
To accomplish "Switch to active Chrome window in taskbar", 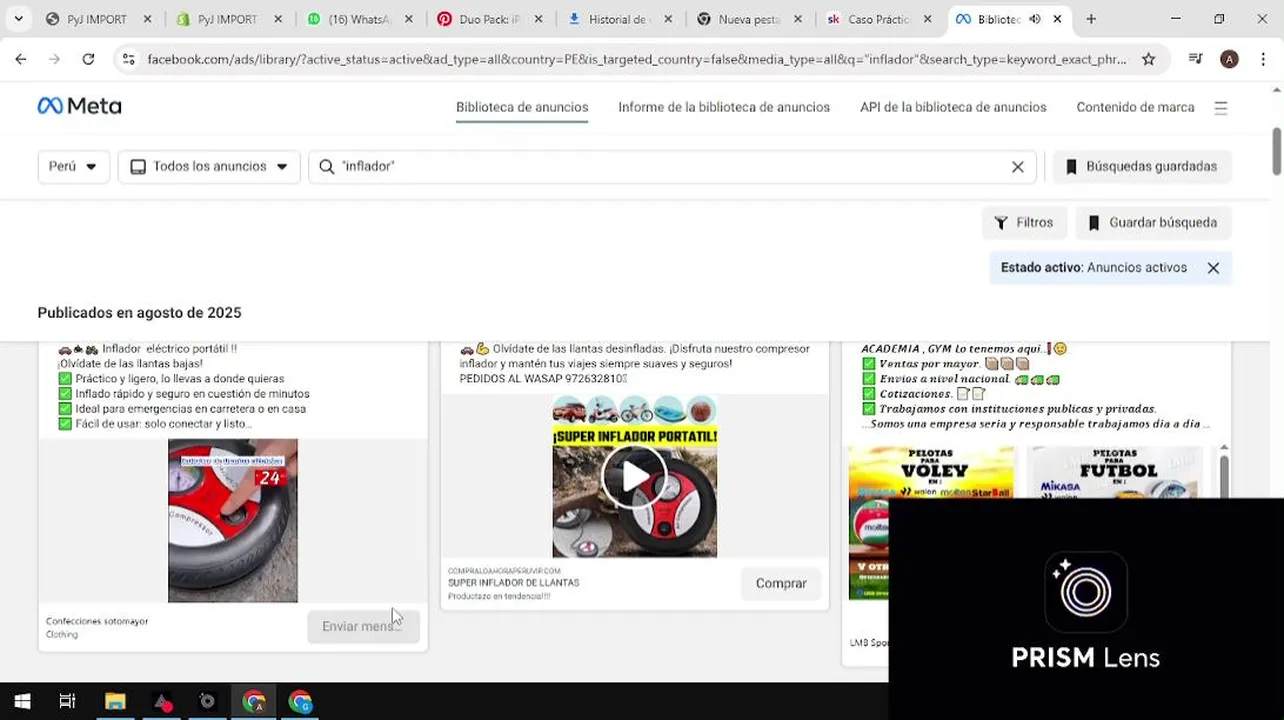I will click(254, 702).
